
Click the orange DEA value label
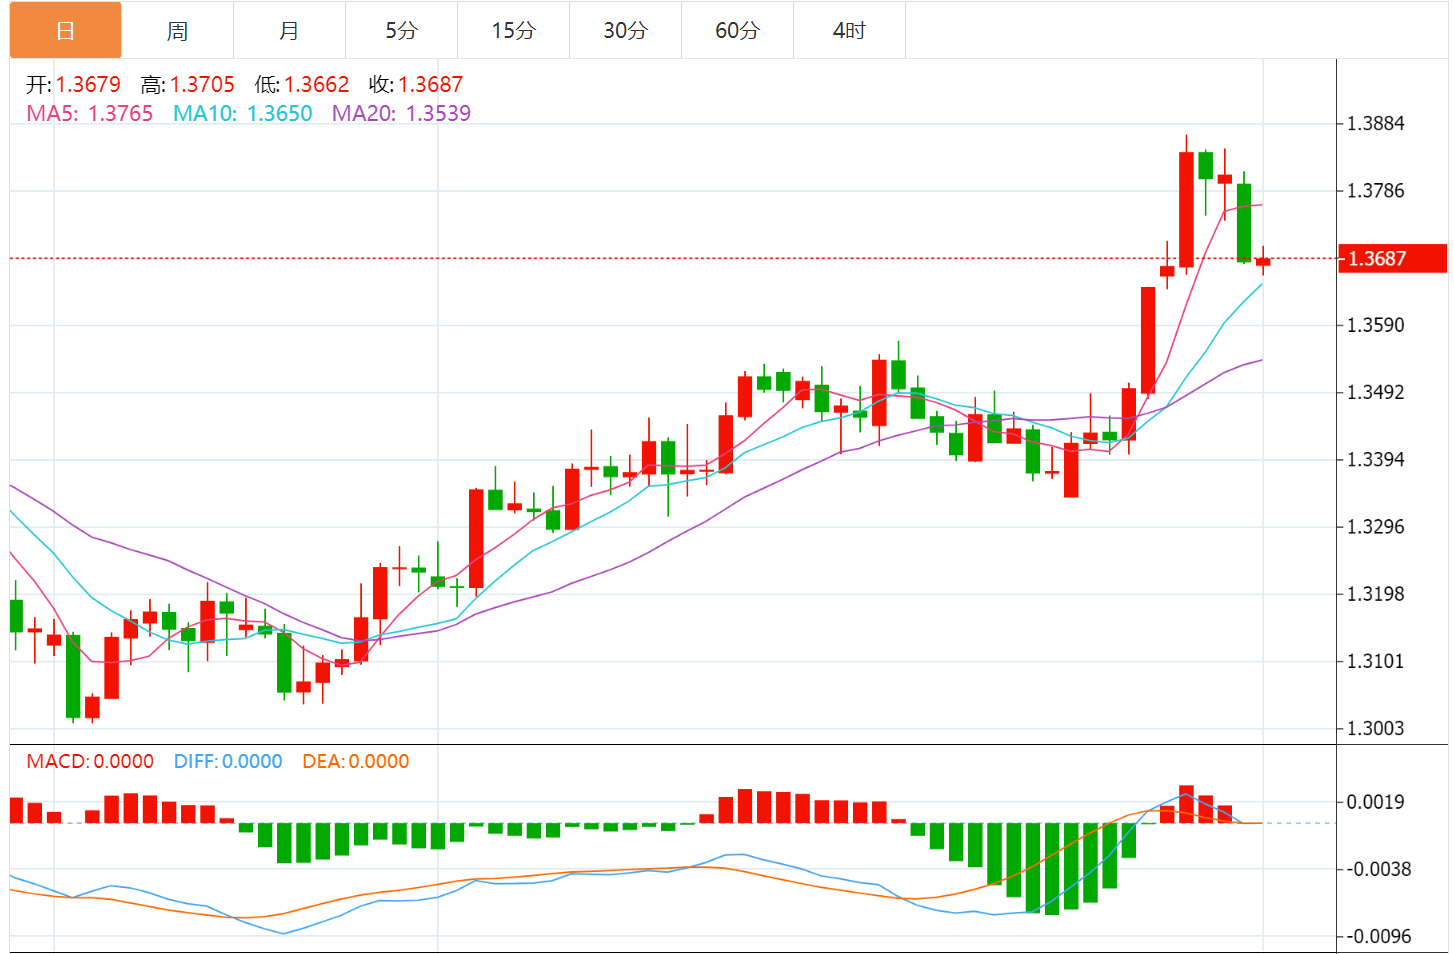coord(355,762)
